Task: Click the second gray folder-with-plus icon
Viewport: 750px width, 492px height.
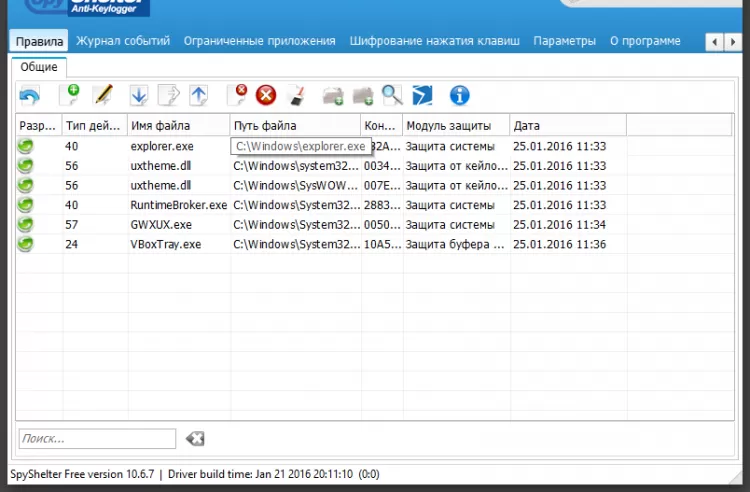Action: [x=363, y=96]
